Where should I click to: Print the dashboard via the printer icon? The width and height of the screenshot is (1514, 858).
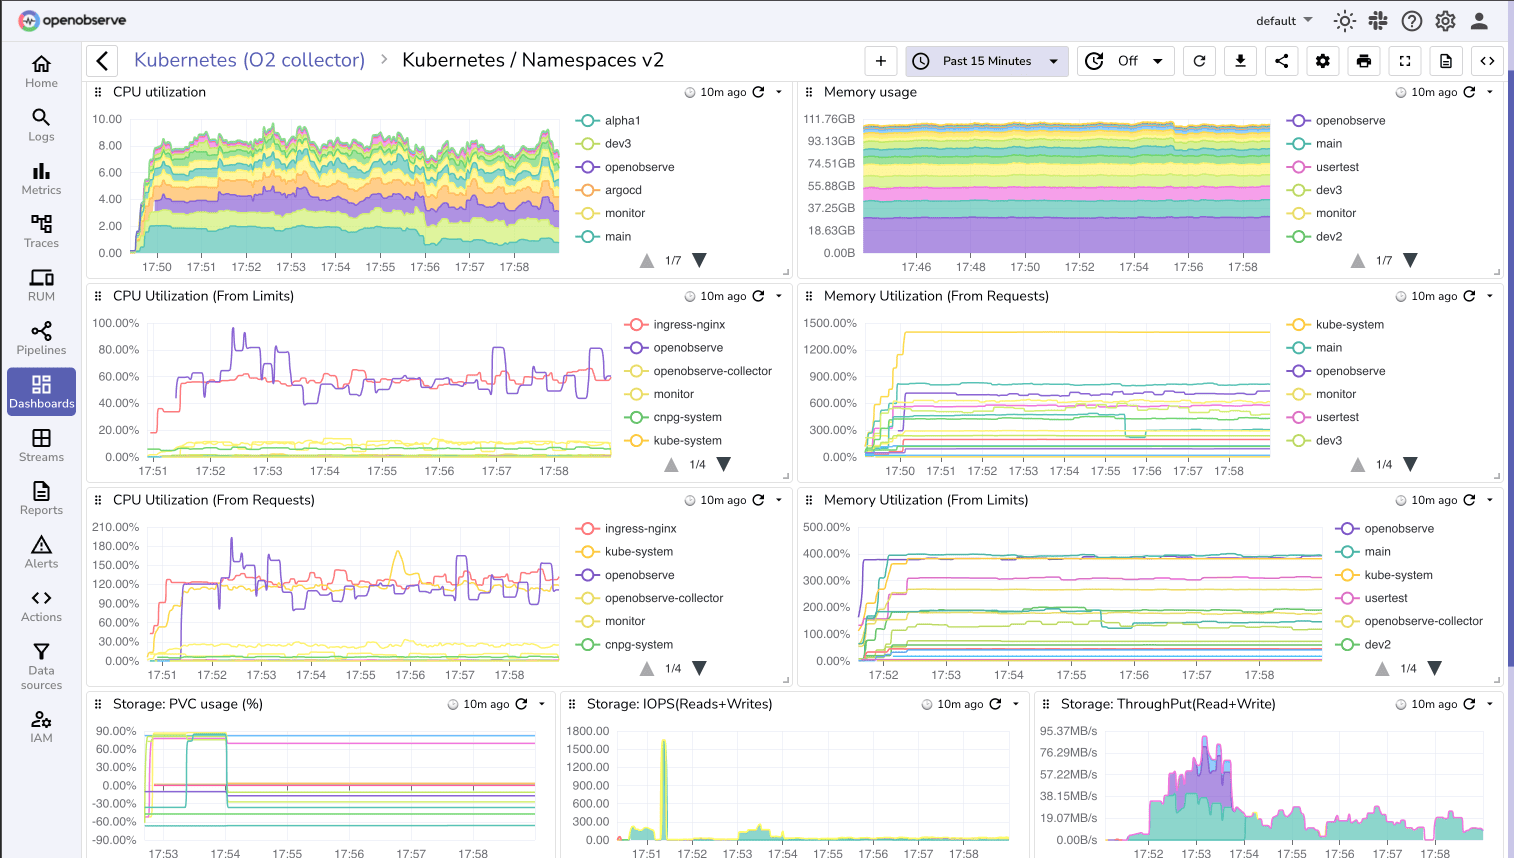coord(1363,61)
